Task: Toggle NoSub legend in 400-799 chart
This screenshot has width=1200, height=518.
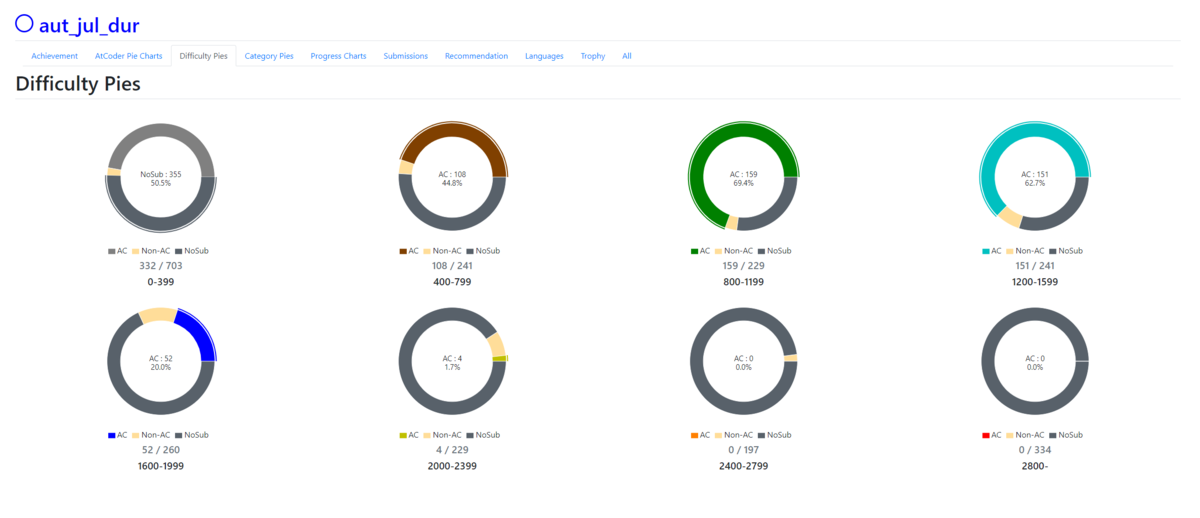Action: (x=482, y=251)
